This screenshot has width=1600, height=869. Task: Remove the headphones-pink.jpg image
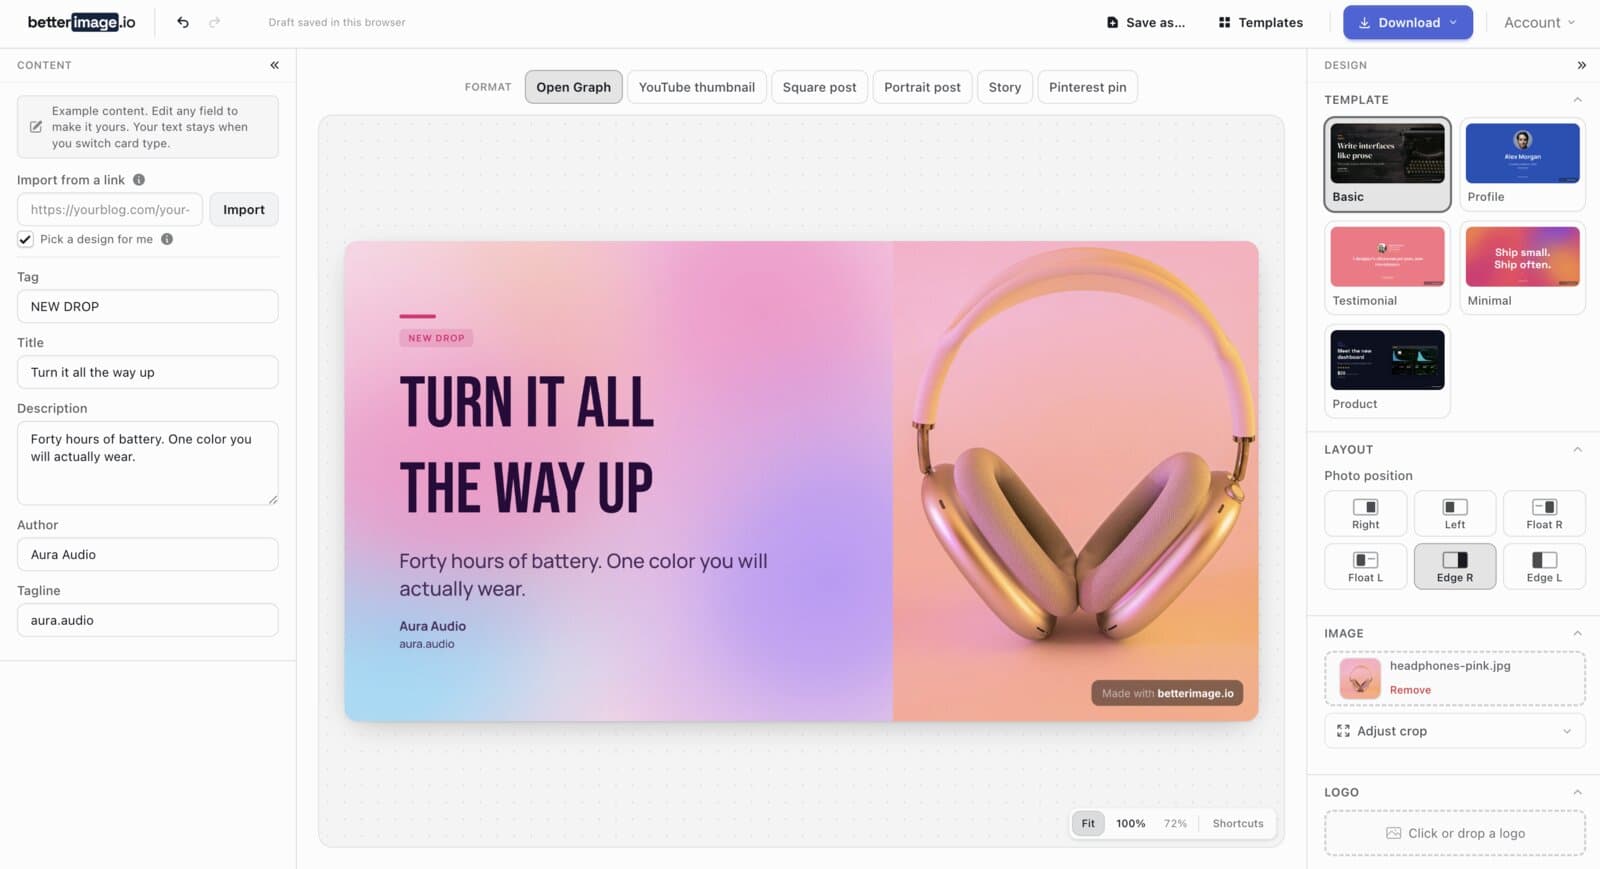[1410, 690]
